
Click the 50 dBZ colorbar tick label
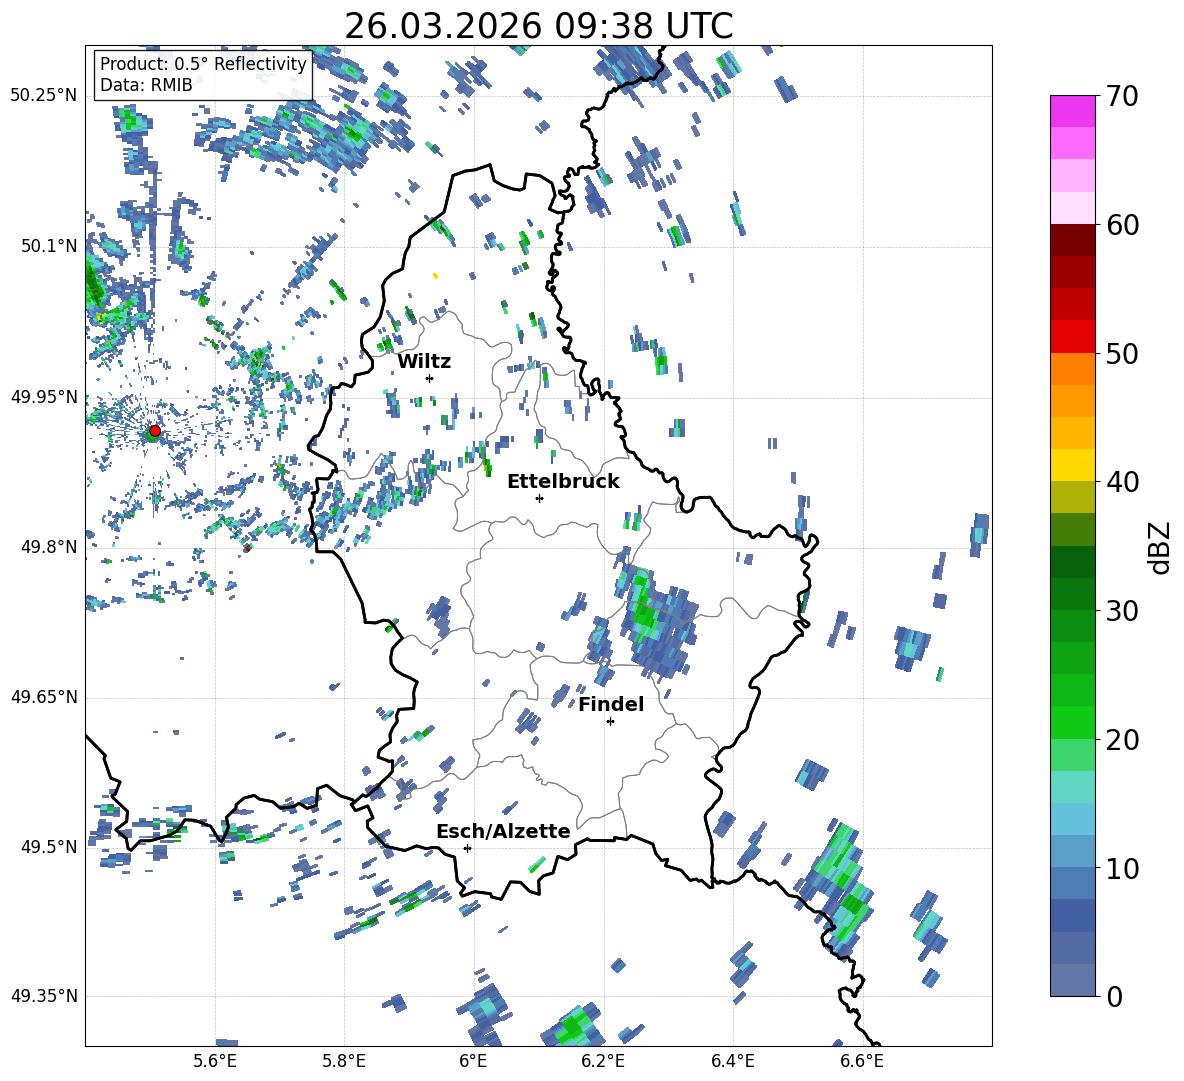[x=1121, y=354]
